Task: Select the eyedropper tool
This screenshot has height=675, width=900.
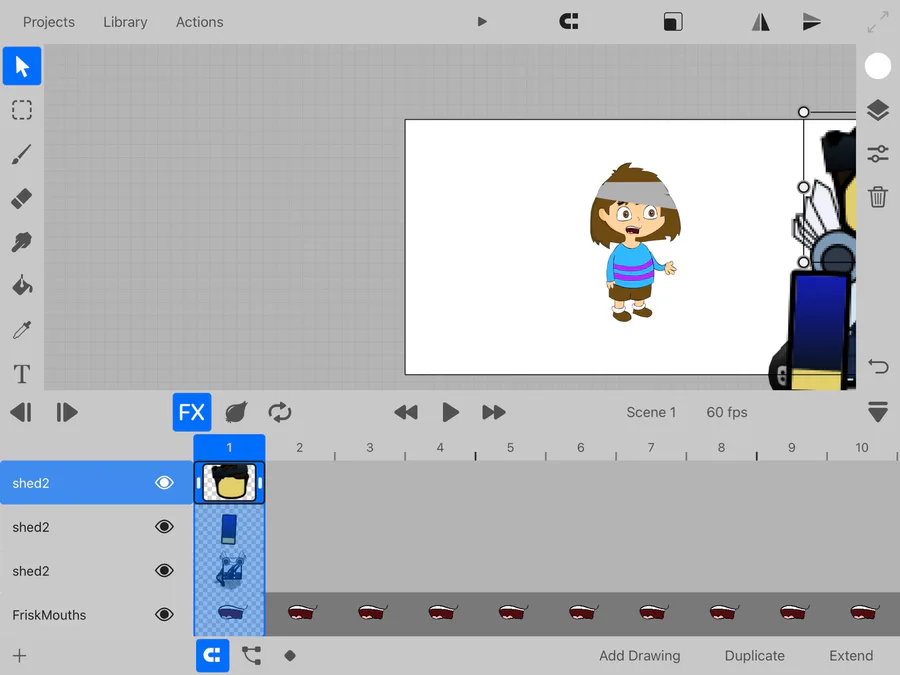Action: (x=22, y=330)
